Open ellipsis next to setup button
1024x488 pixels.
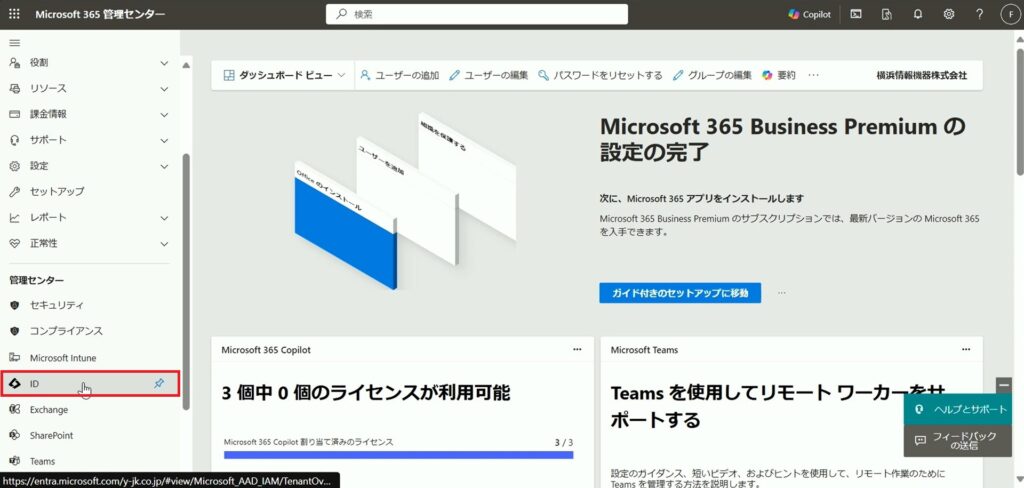(782, 293)
